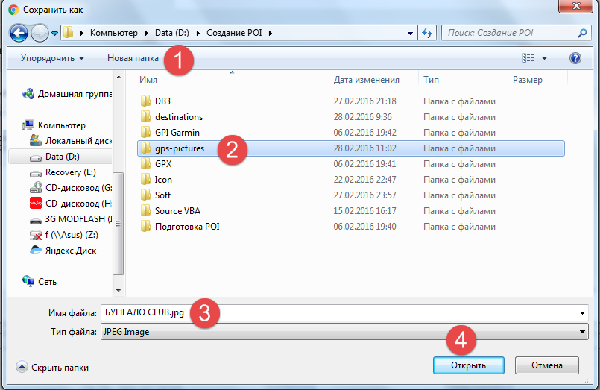The width and height of the screenshot is (600, 390).
Task: Click the Data (D:) breadcrumb segment
Action: tap(172, 33)
